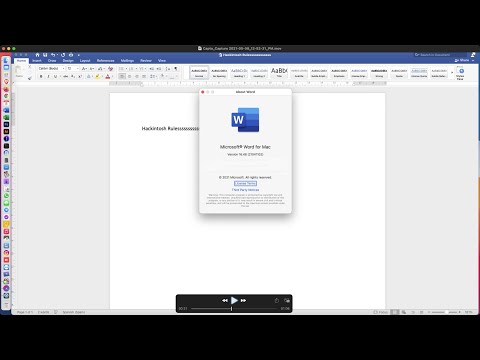Click the Decrease Indent icon
The width and height of the screenshot is (480, 360).
click(152, 69)
